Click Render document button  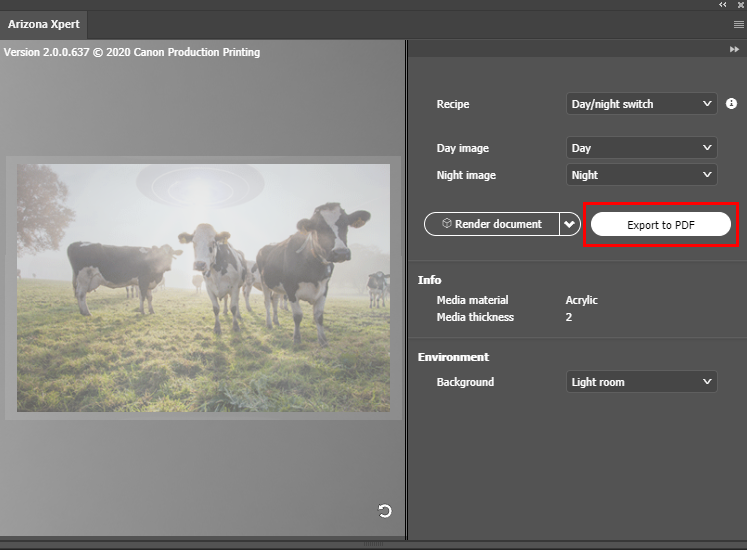(x=492, y=224)
